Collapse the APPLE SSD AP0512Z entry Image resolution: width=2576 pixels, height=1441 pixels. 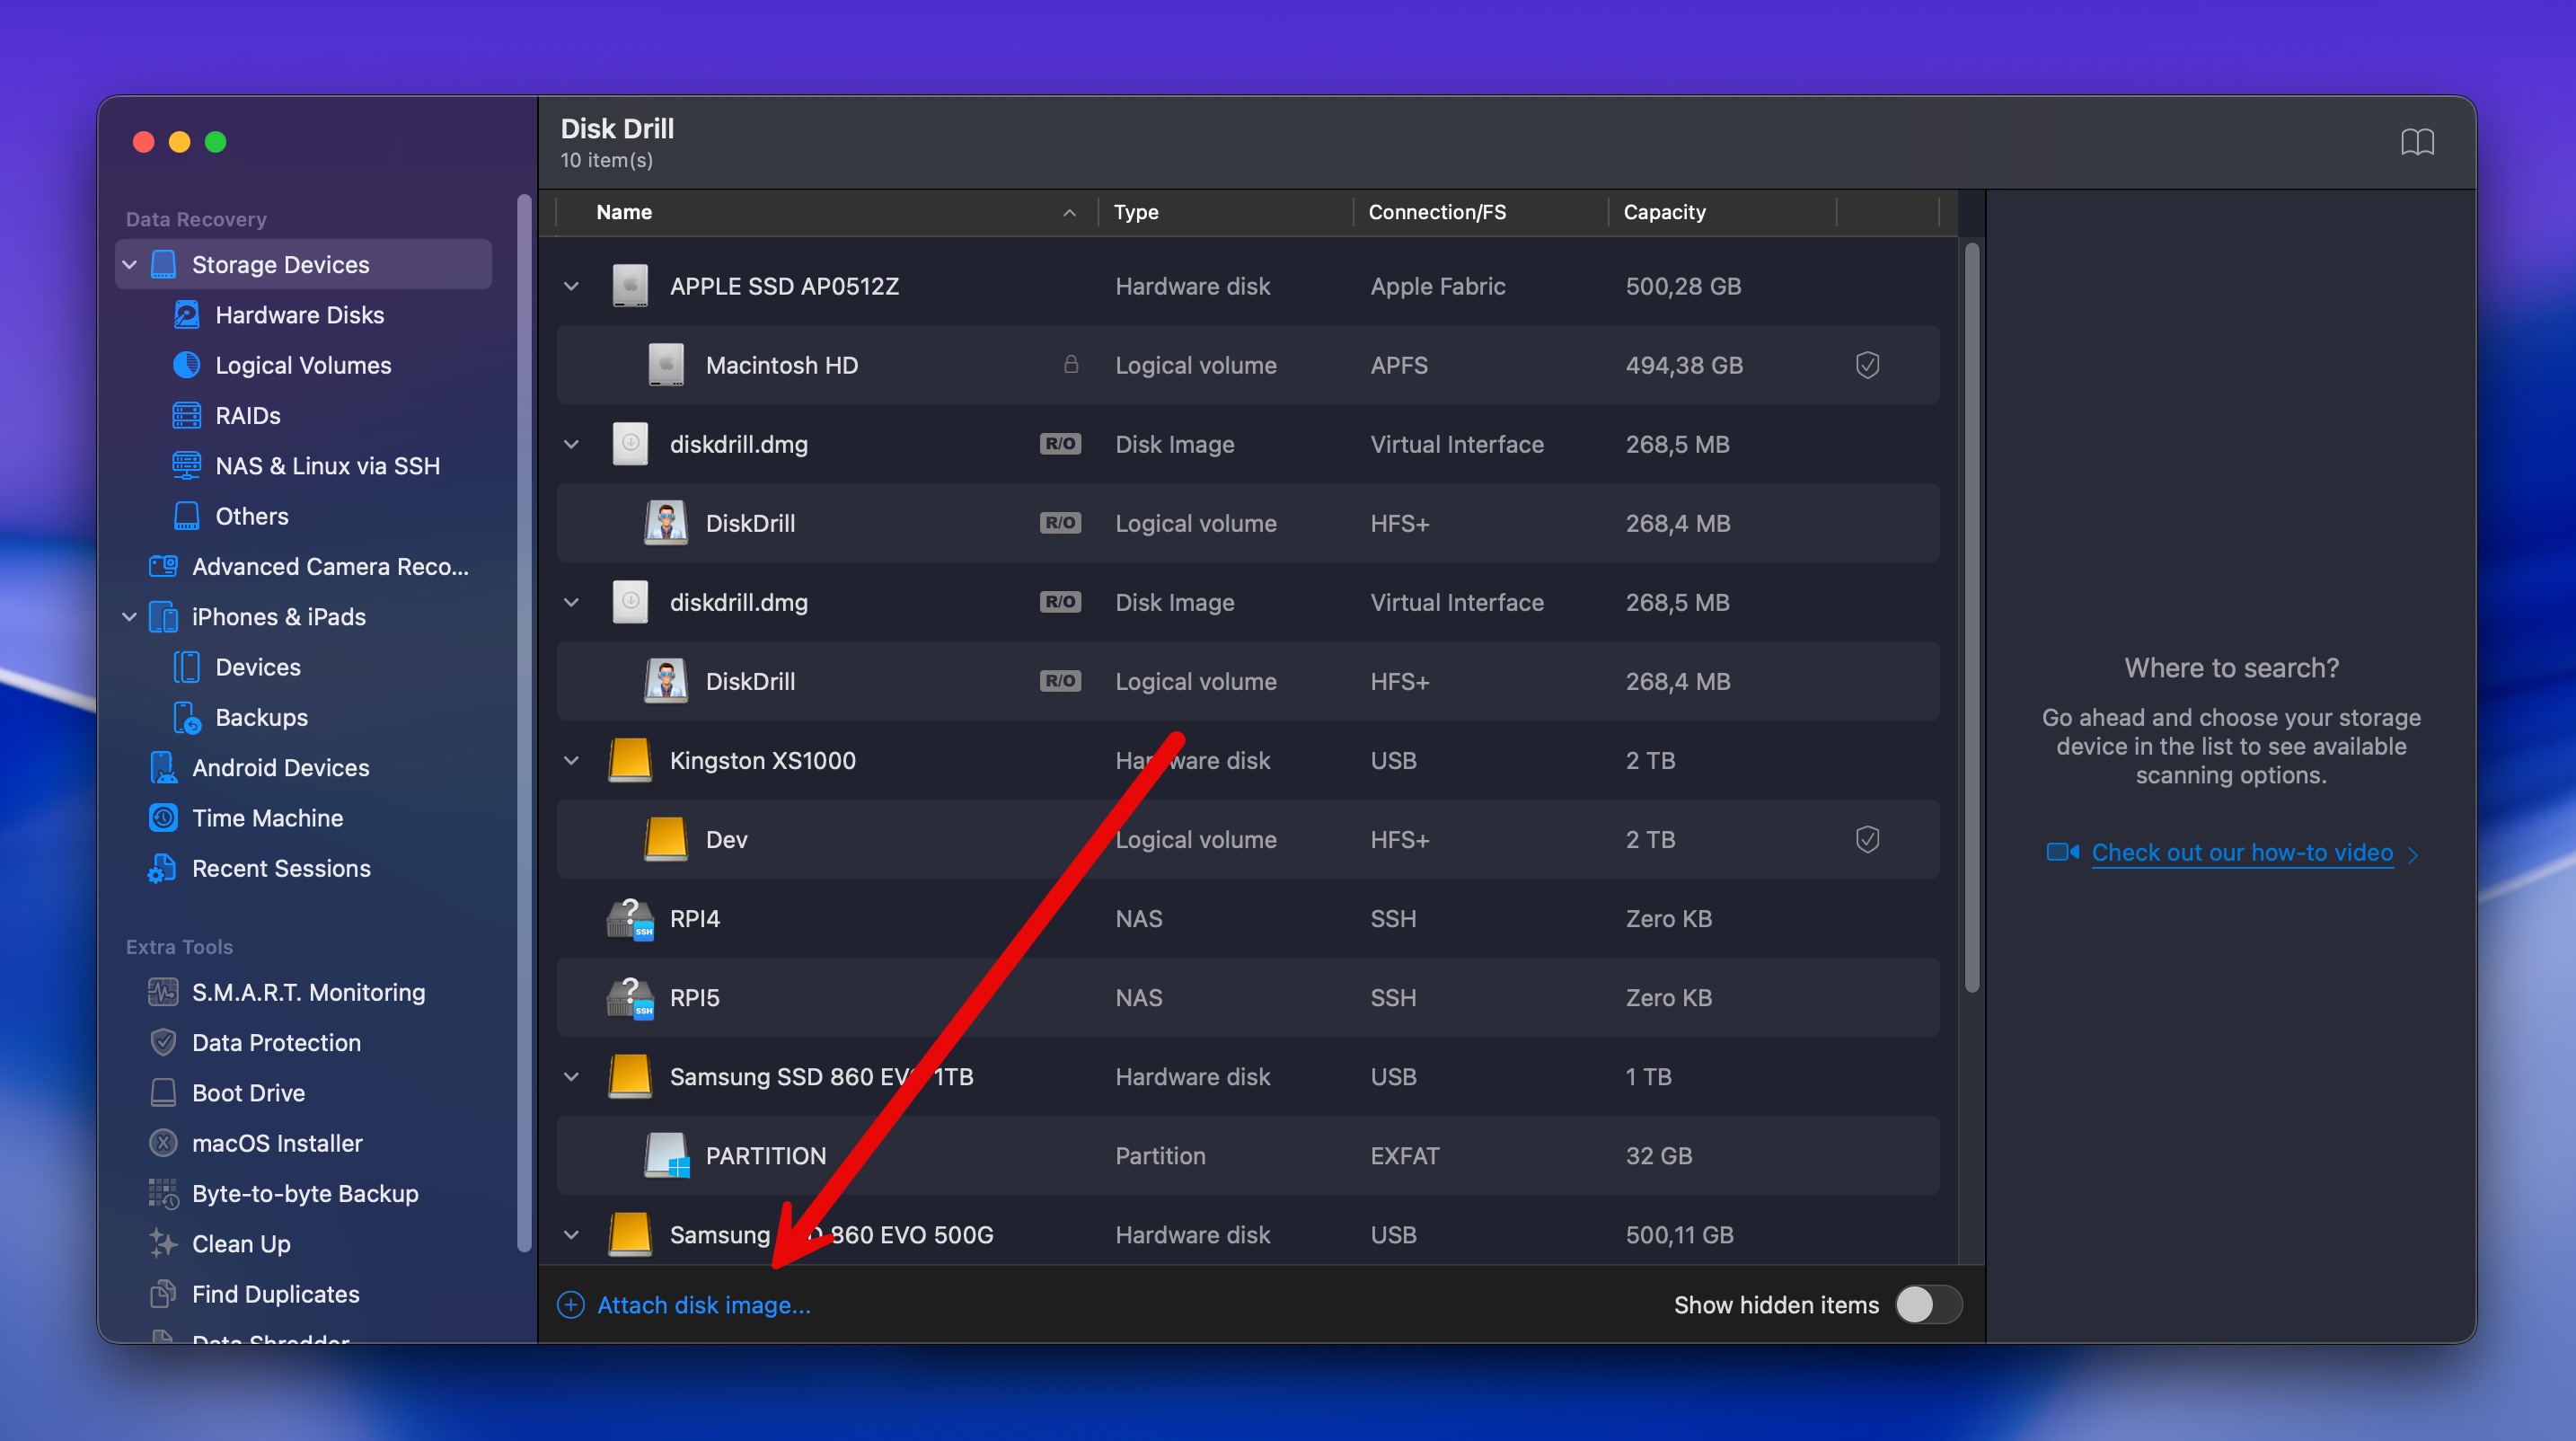pos(571,286)
